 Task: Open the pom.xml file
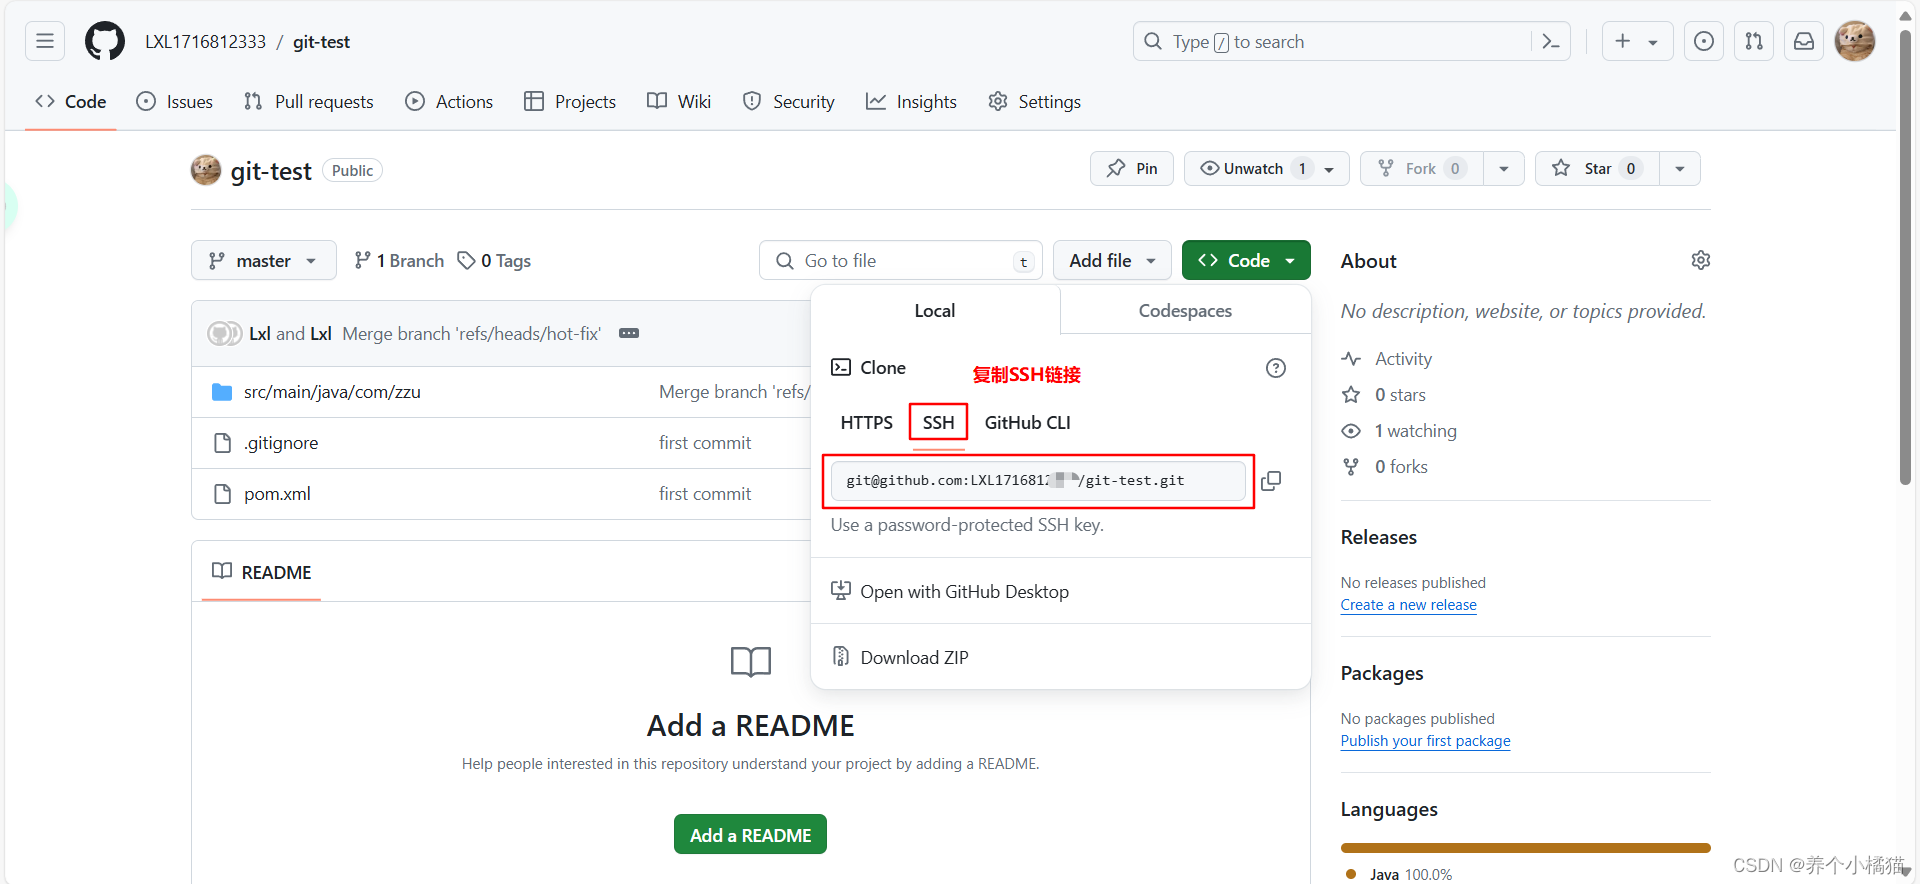pos(277,494)
